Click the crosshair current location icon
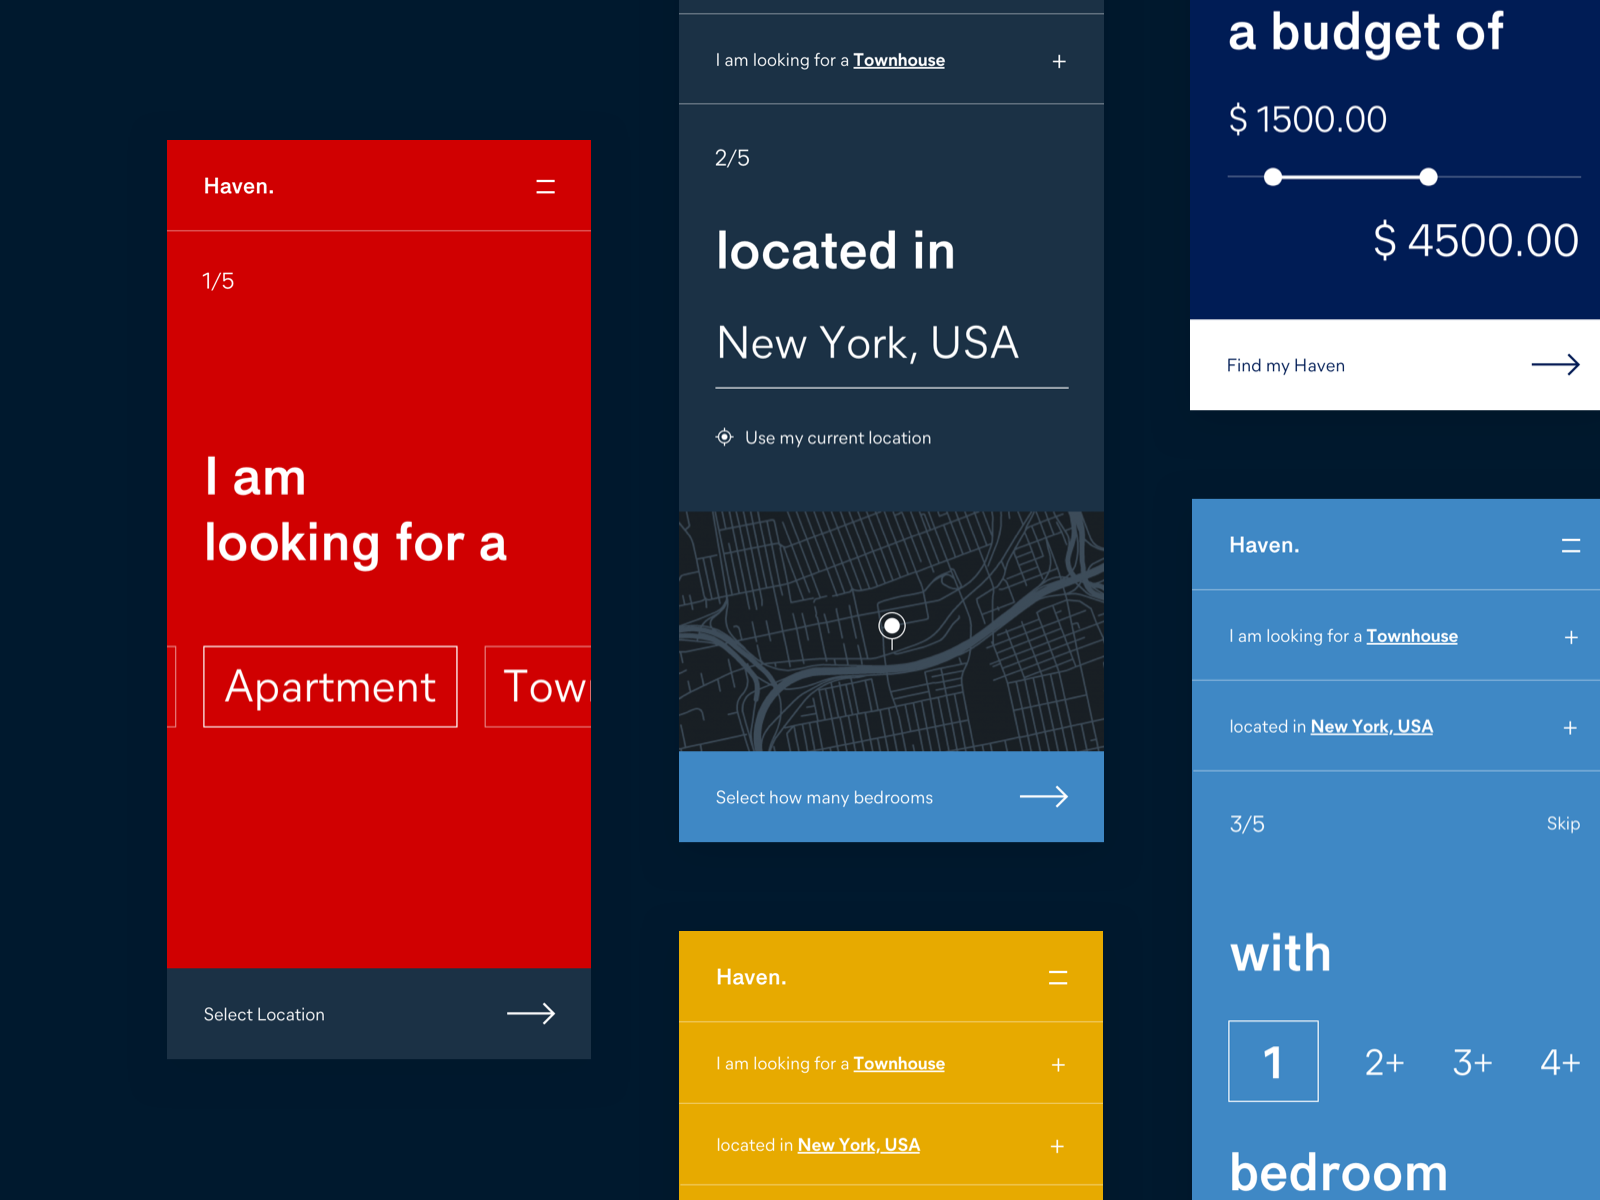Screen dimensions: 1600x1200 [725, 437]
